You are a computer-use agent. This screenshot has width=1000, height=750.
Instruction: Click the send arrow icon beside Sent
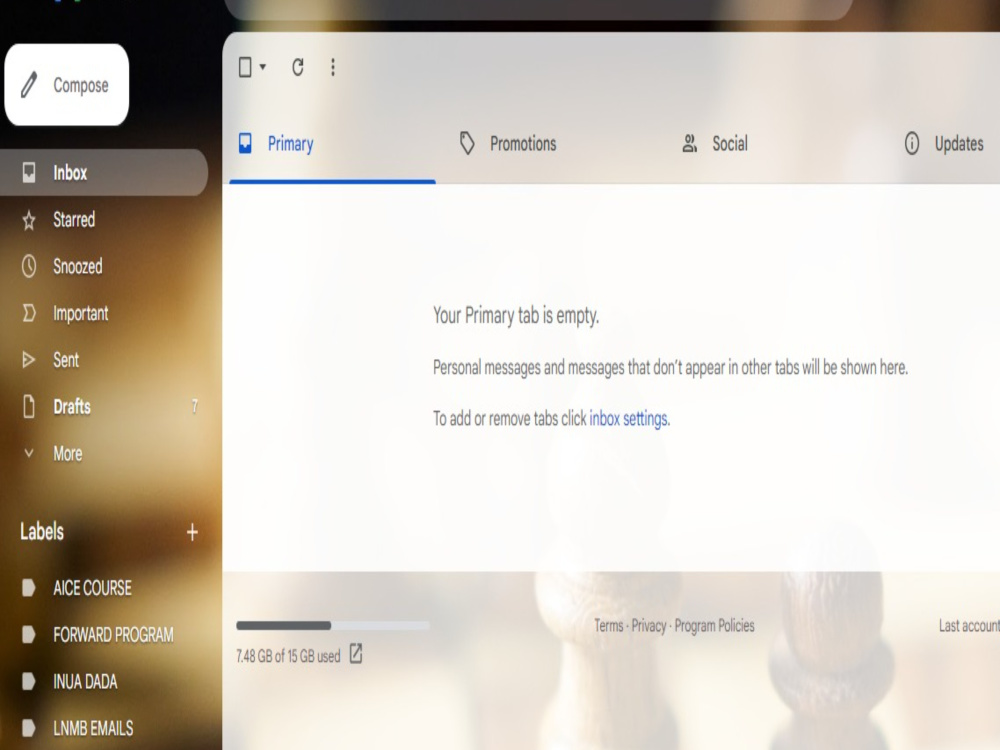29,360
